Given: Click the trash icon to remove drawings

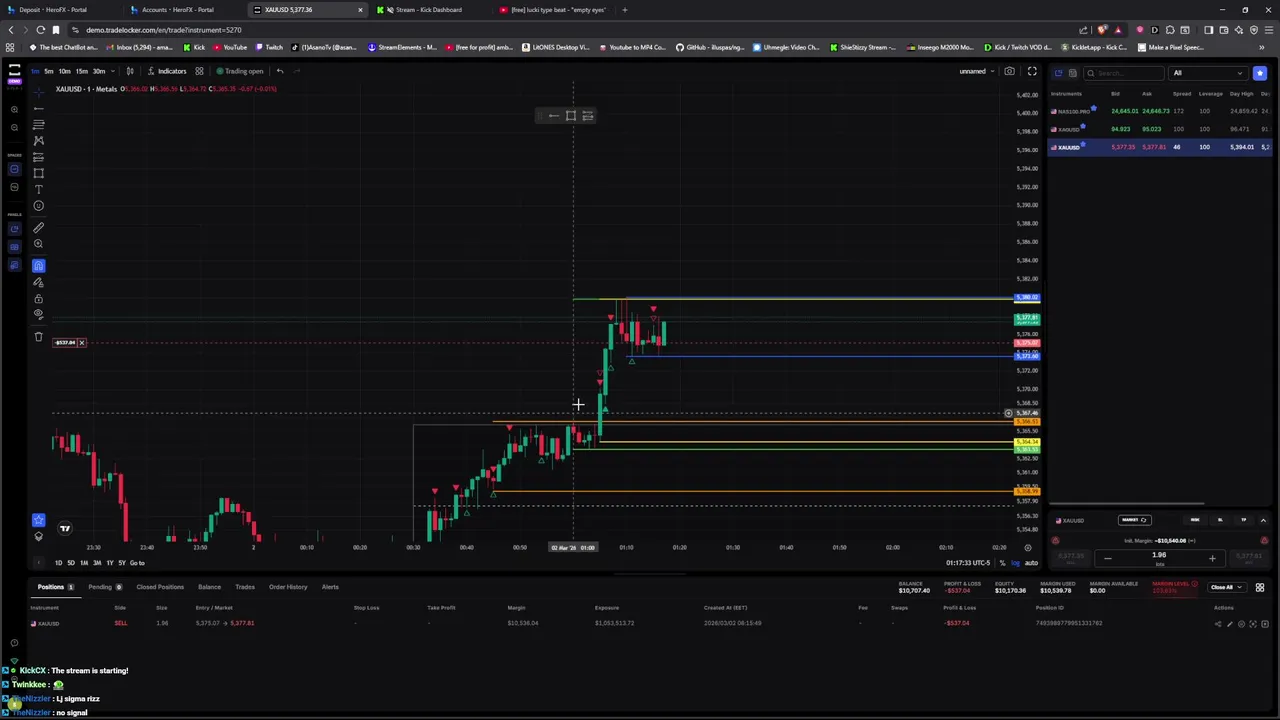Looking at the screenshot, I should coord(38,337).
